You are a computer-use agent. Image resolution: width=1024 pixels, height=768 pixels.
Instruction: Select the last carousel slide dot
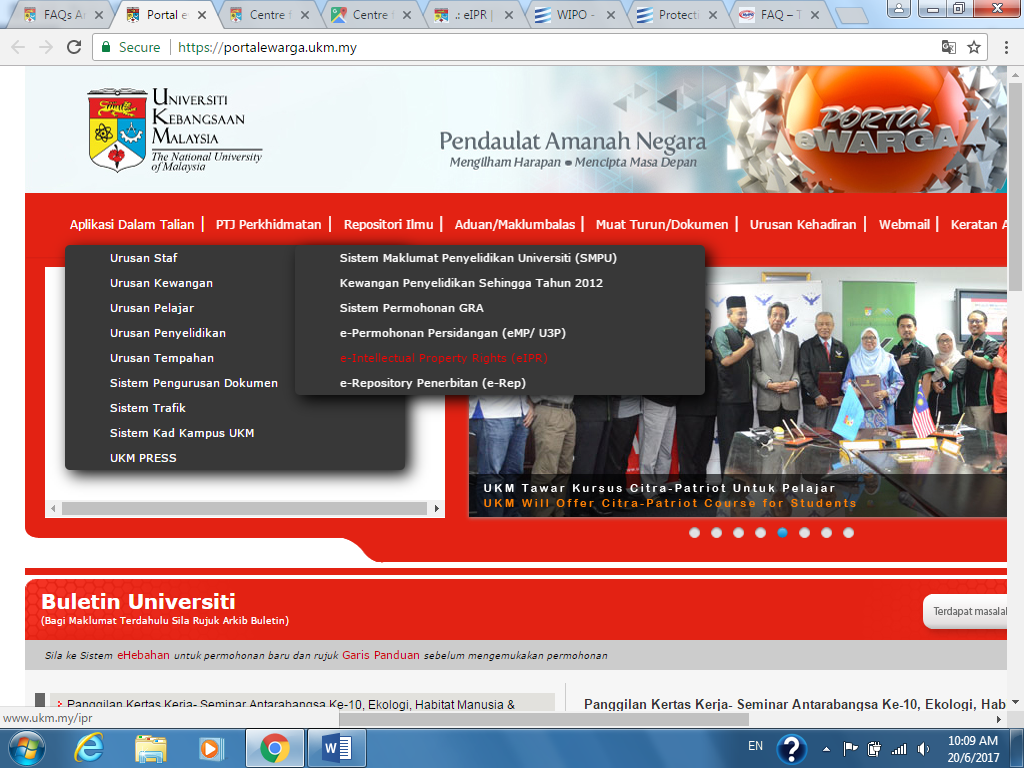(x=848, y=533)
